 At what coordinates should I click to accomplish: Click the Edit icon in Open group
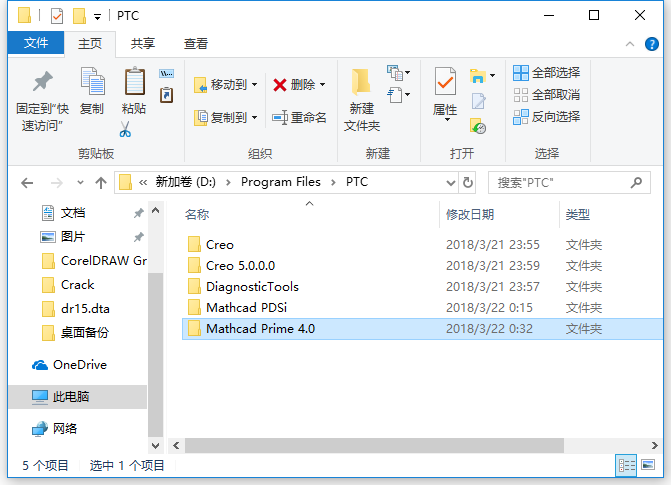tap(478, 101)
